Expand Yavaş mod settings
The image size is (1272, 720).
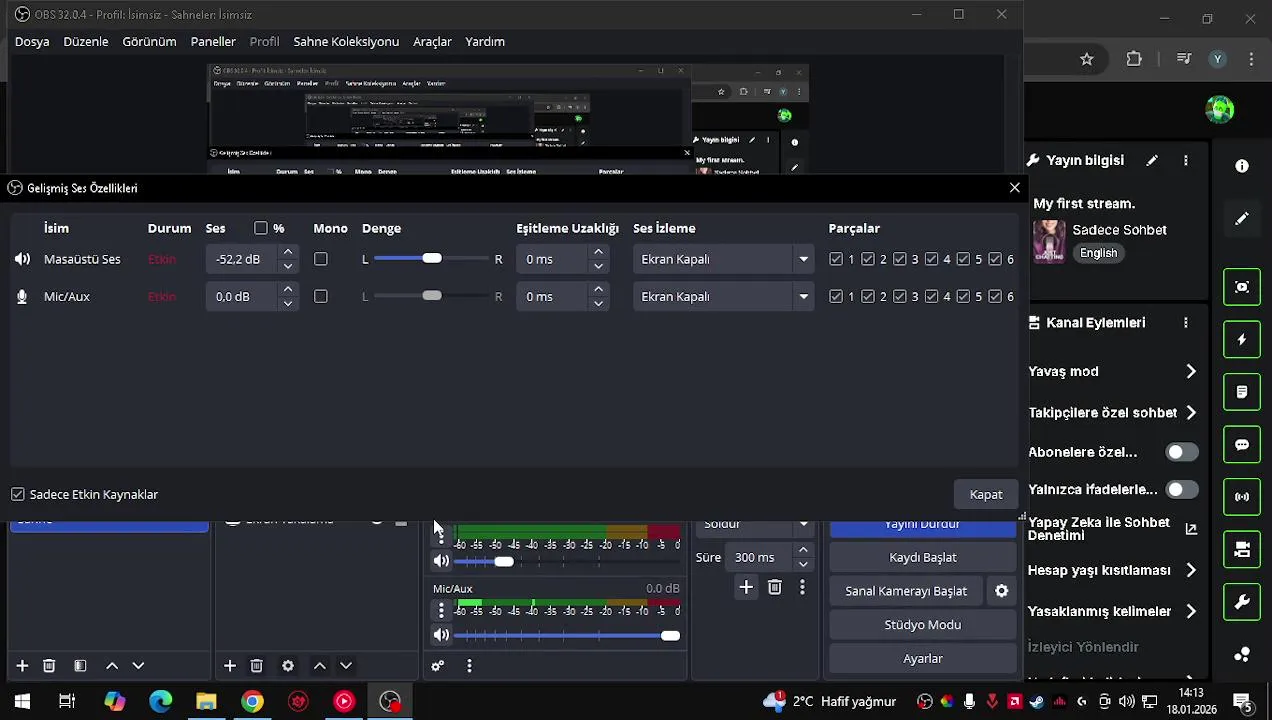1191,372
